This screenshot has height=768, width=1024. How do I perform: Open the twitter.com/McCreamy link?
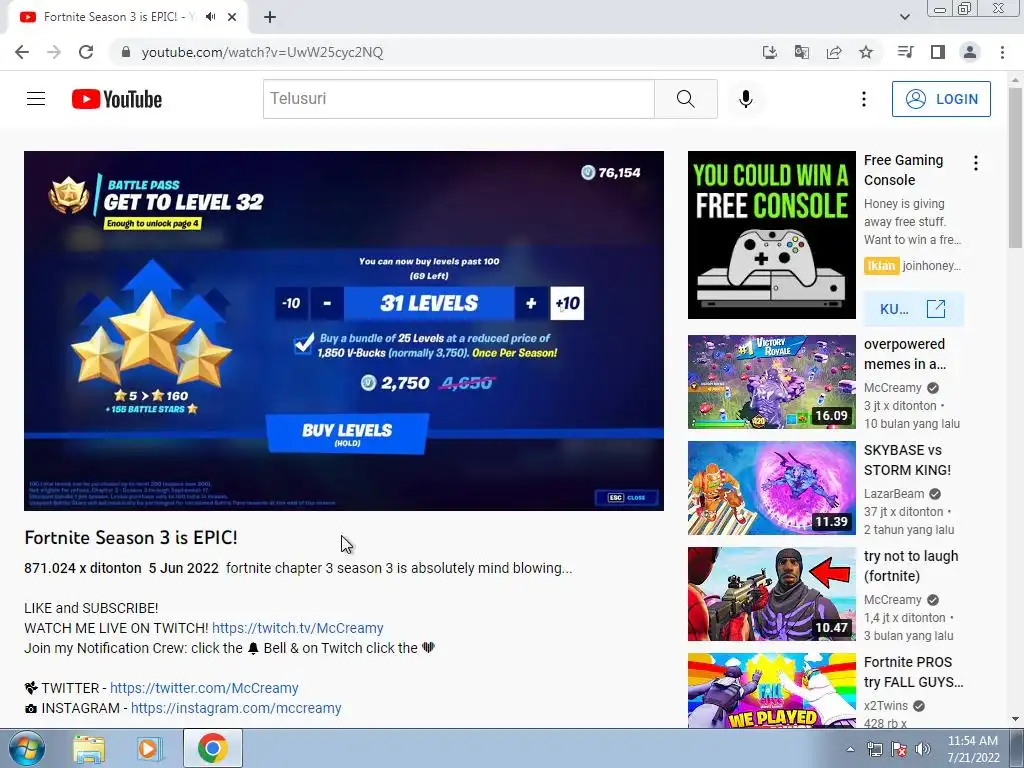pos(204,688)
